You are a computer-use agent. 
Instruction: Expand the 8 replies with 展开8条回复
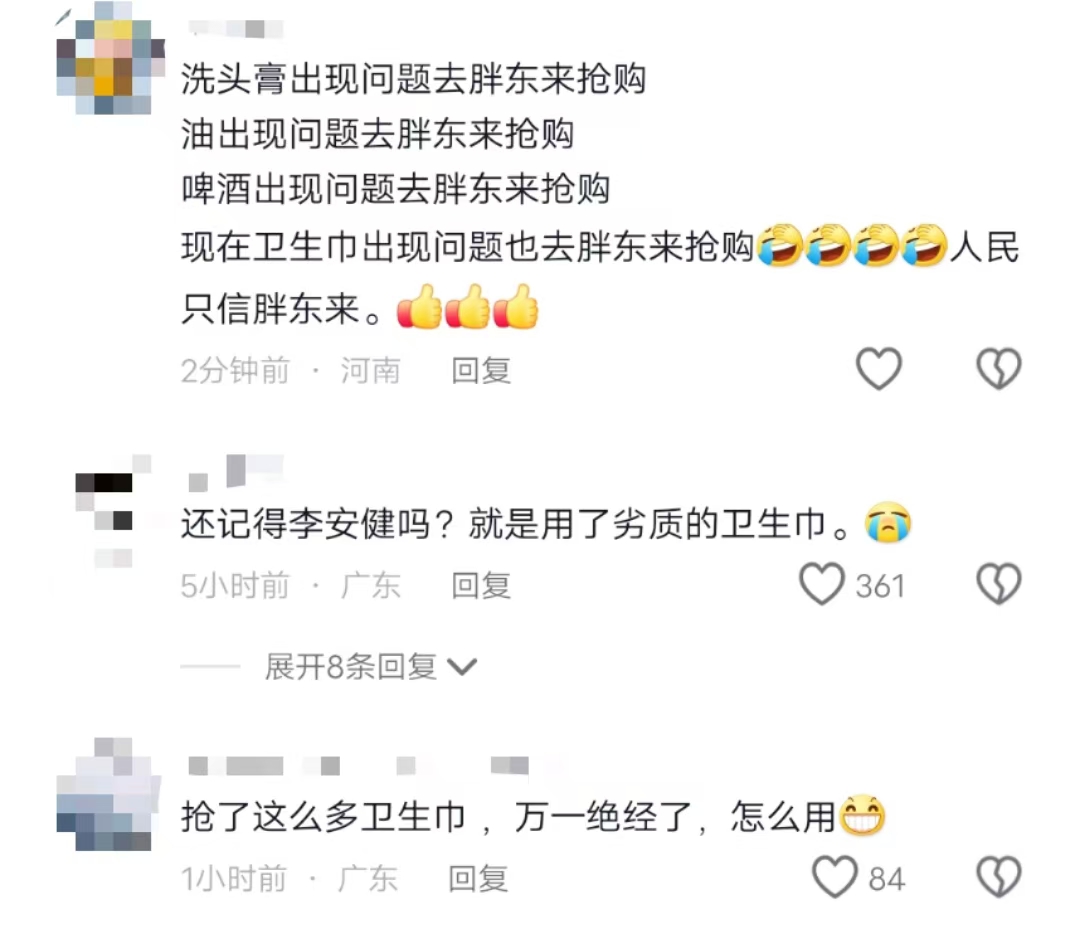(x=351, y=667)
